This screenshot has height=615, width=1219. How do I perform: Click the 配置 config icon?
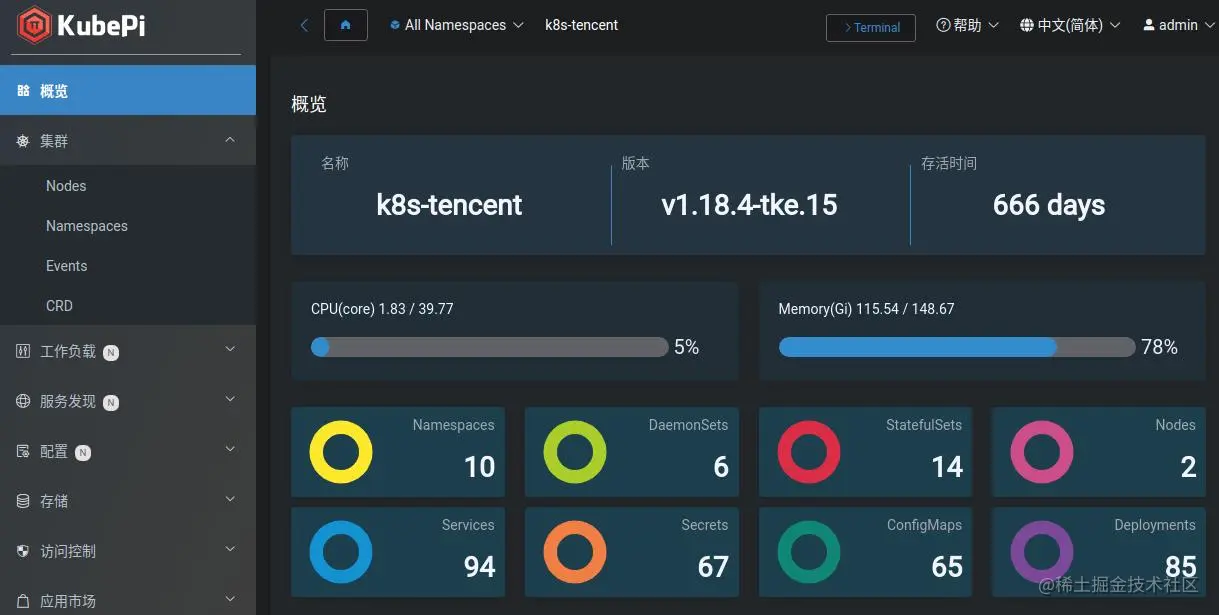click(23, 451)
